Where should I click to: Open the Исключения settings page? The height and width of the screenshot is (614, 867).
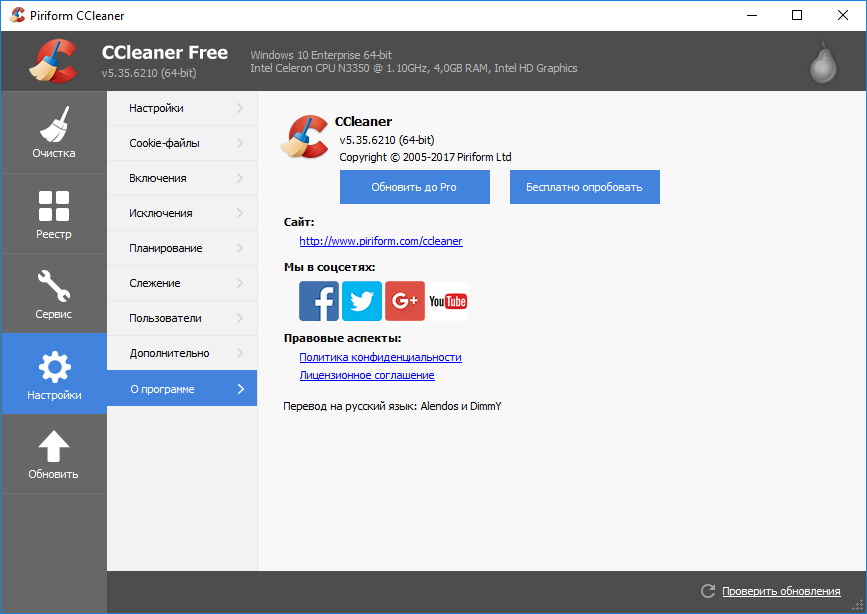pyautogui.click(x=182, y=213)
